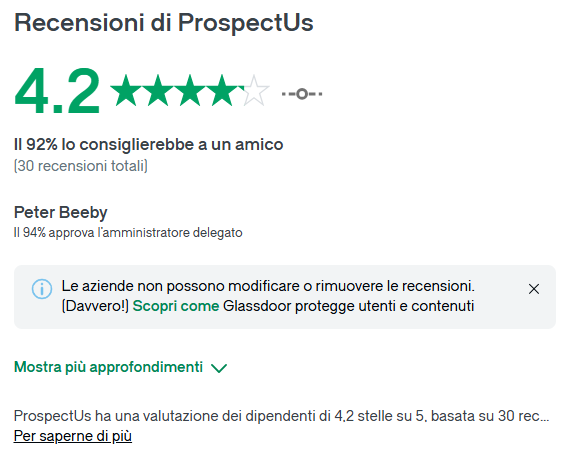Click the first green rating star
The width and height of the screenshot is (575, 453).
(126, 90)
